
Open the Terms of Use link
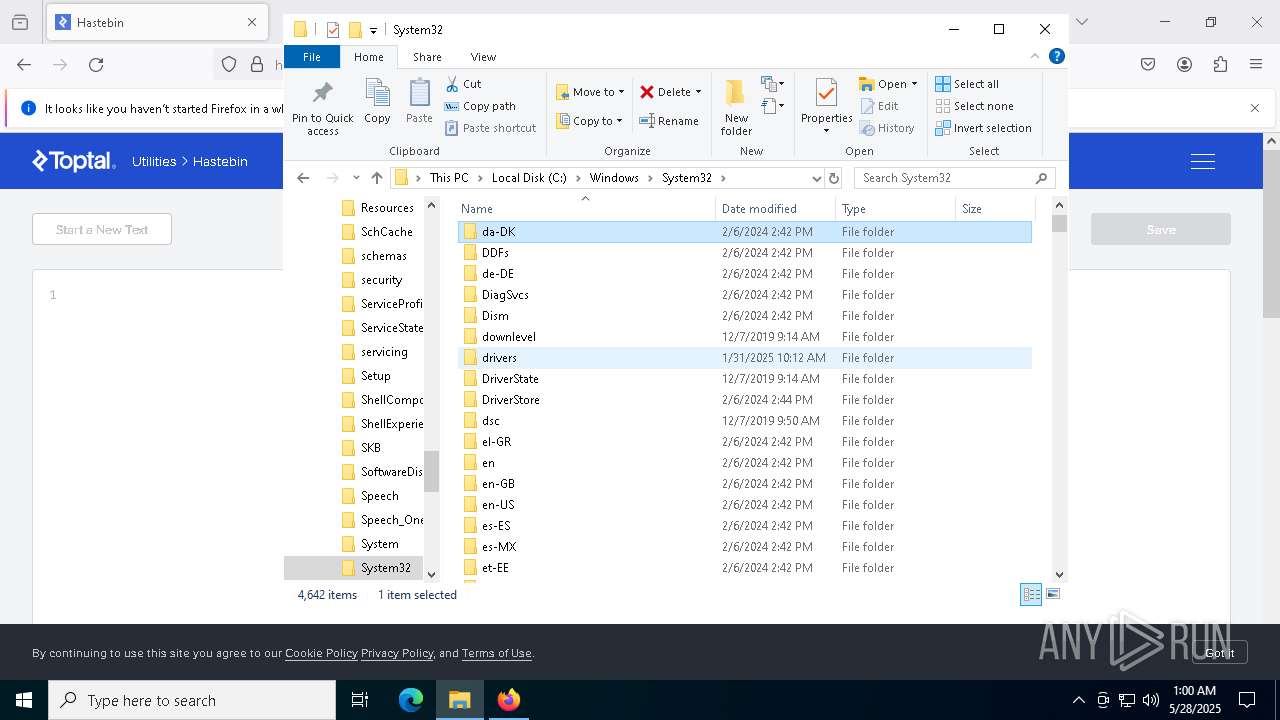tap(496, 653)
